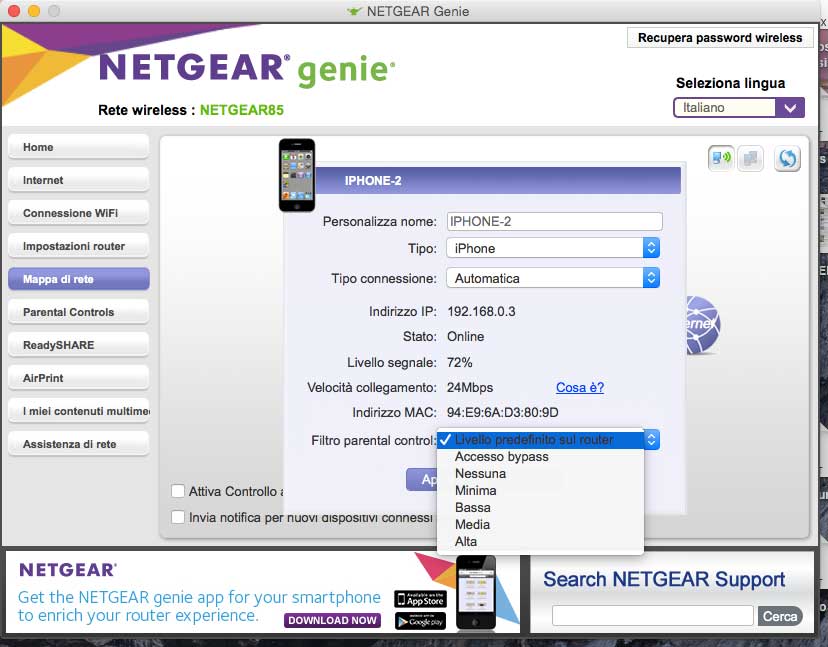This screenshot has height=647, width=828.
Task: Check Invia notifica per nuovi dispositivi
Action: click(x=178, y=517)
